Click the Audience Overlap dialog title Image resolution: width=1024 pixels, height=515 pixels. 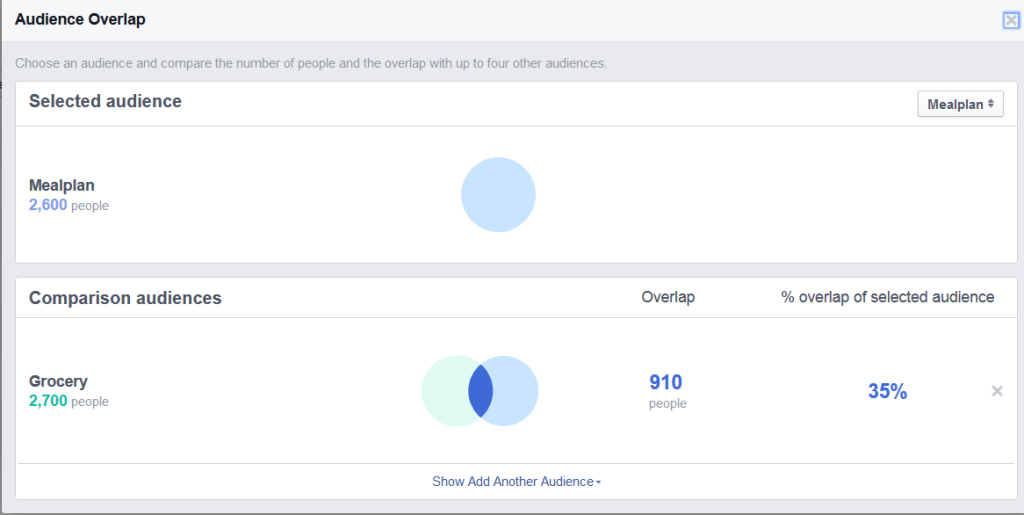[80, 20]
